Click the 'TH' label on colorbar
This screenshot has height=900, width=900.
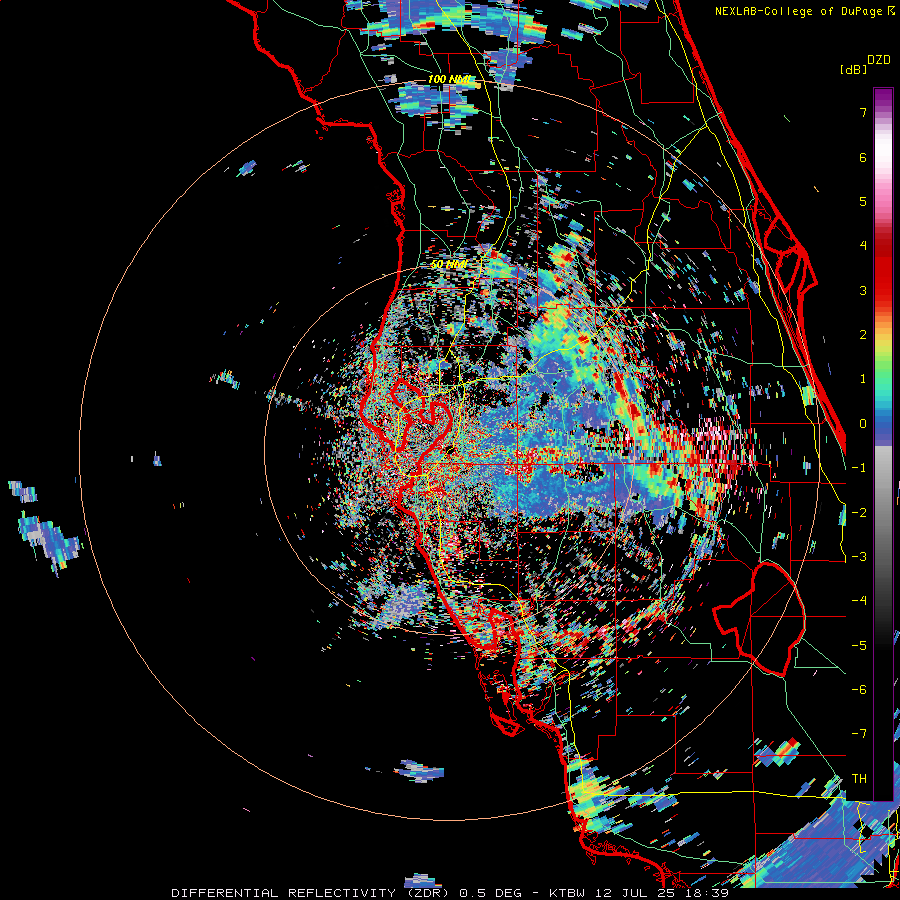[x=859, y=779]
